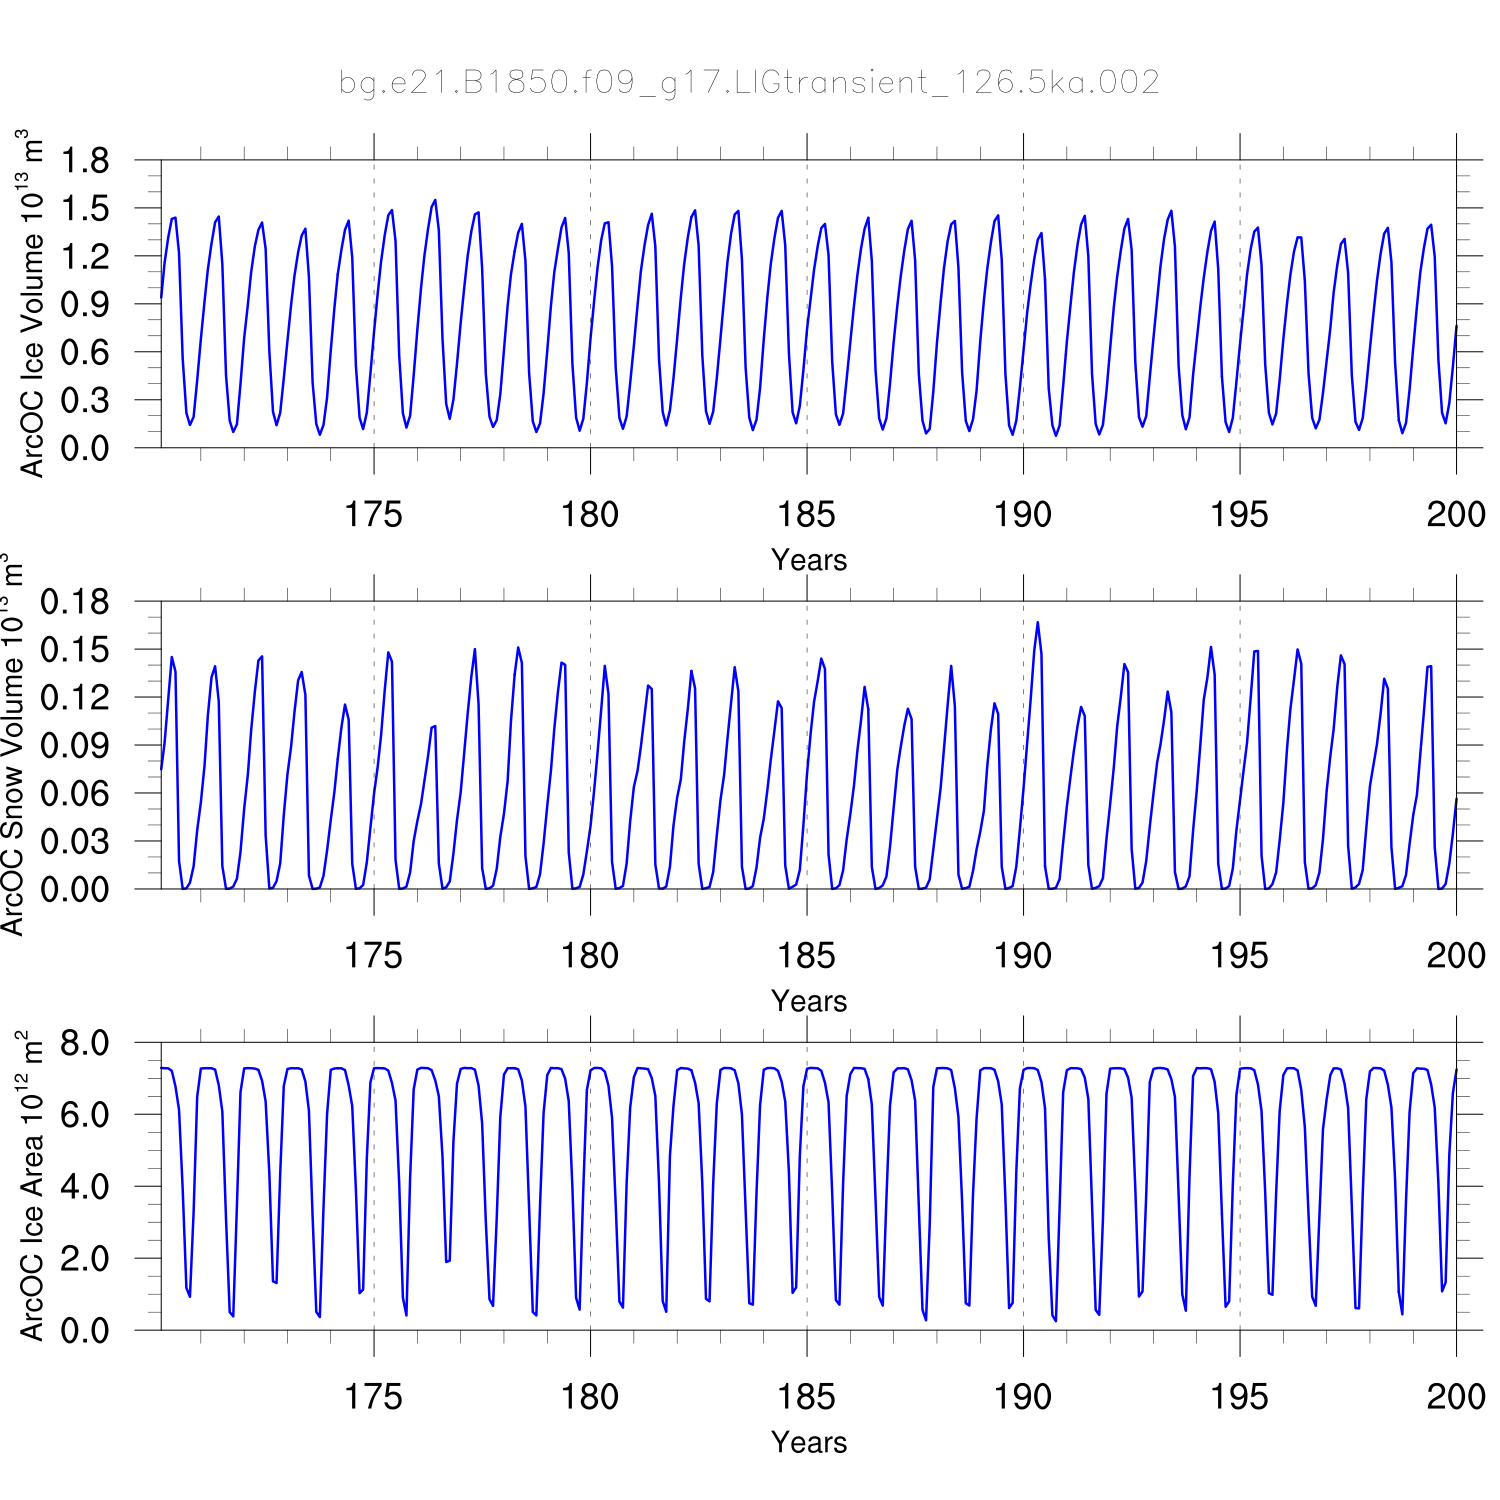This screenshot has height=1500, width=1500.
Task: Click the 1.8 tick label on ice volume axis
Action: [x=85, y=160]
